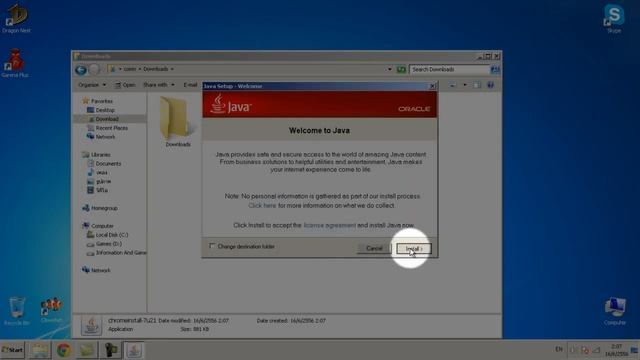Click the EN language indicator in tray
Image resolution: width=640 pixels, height=360 pixels.
559,349
